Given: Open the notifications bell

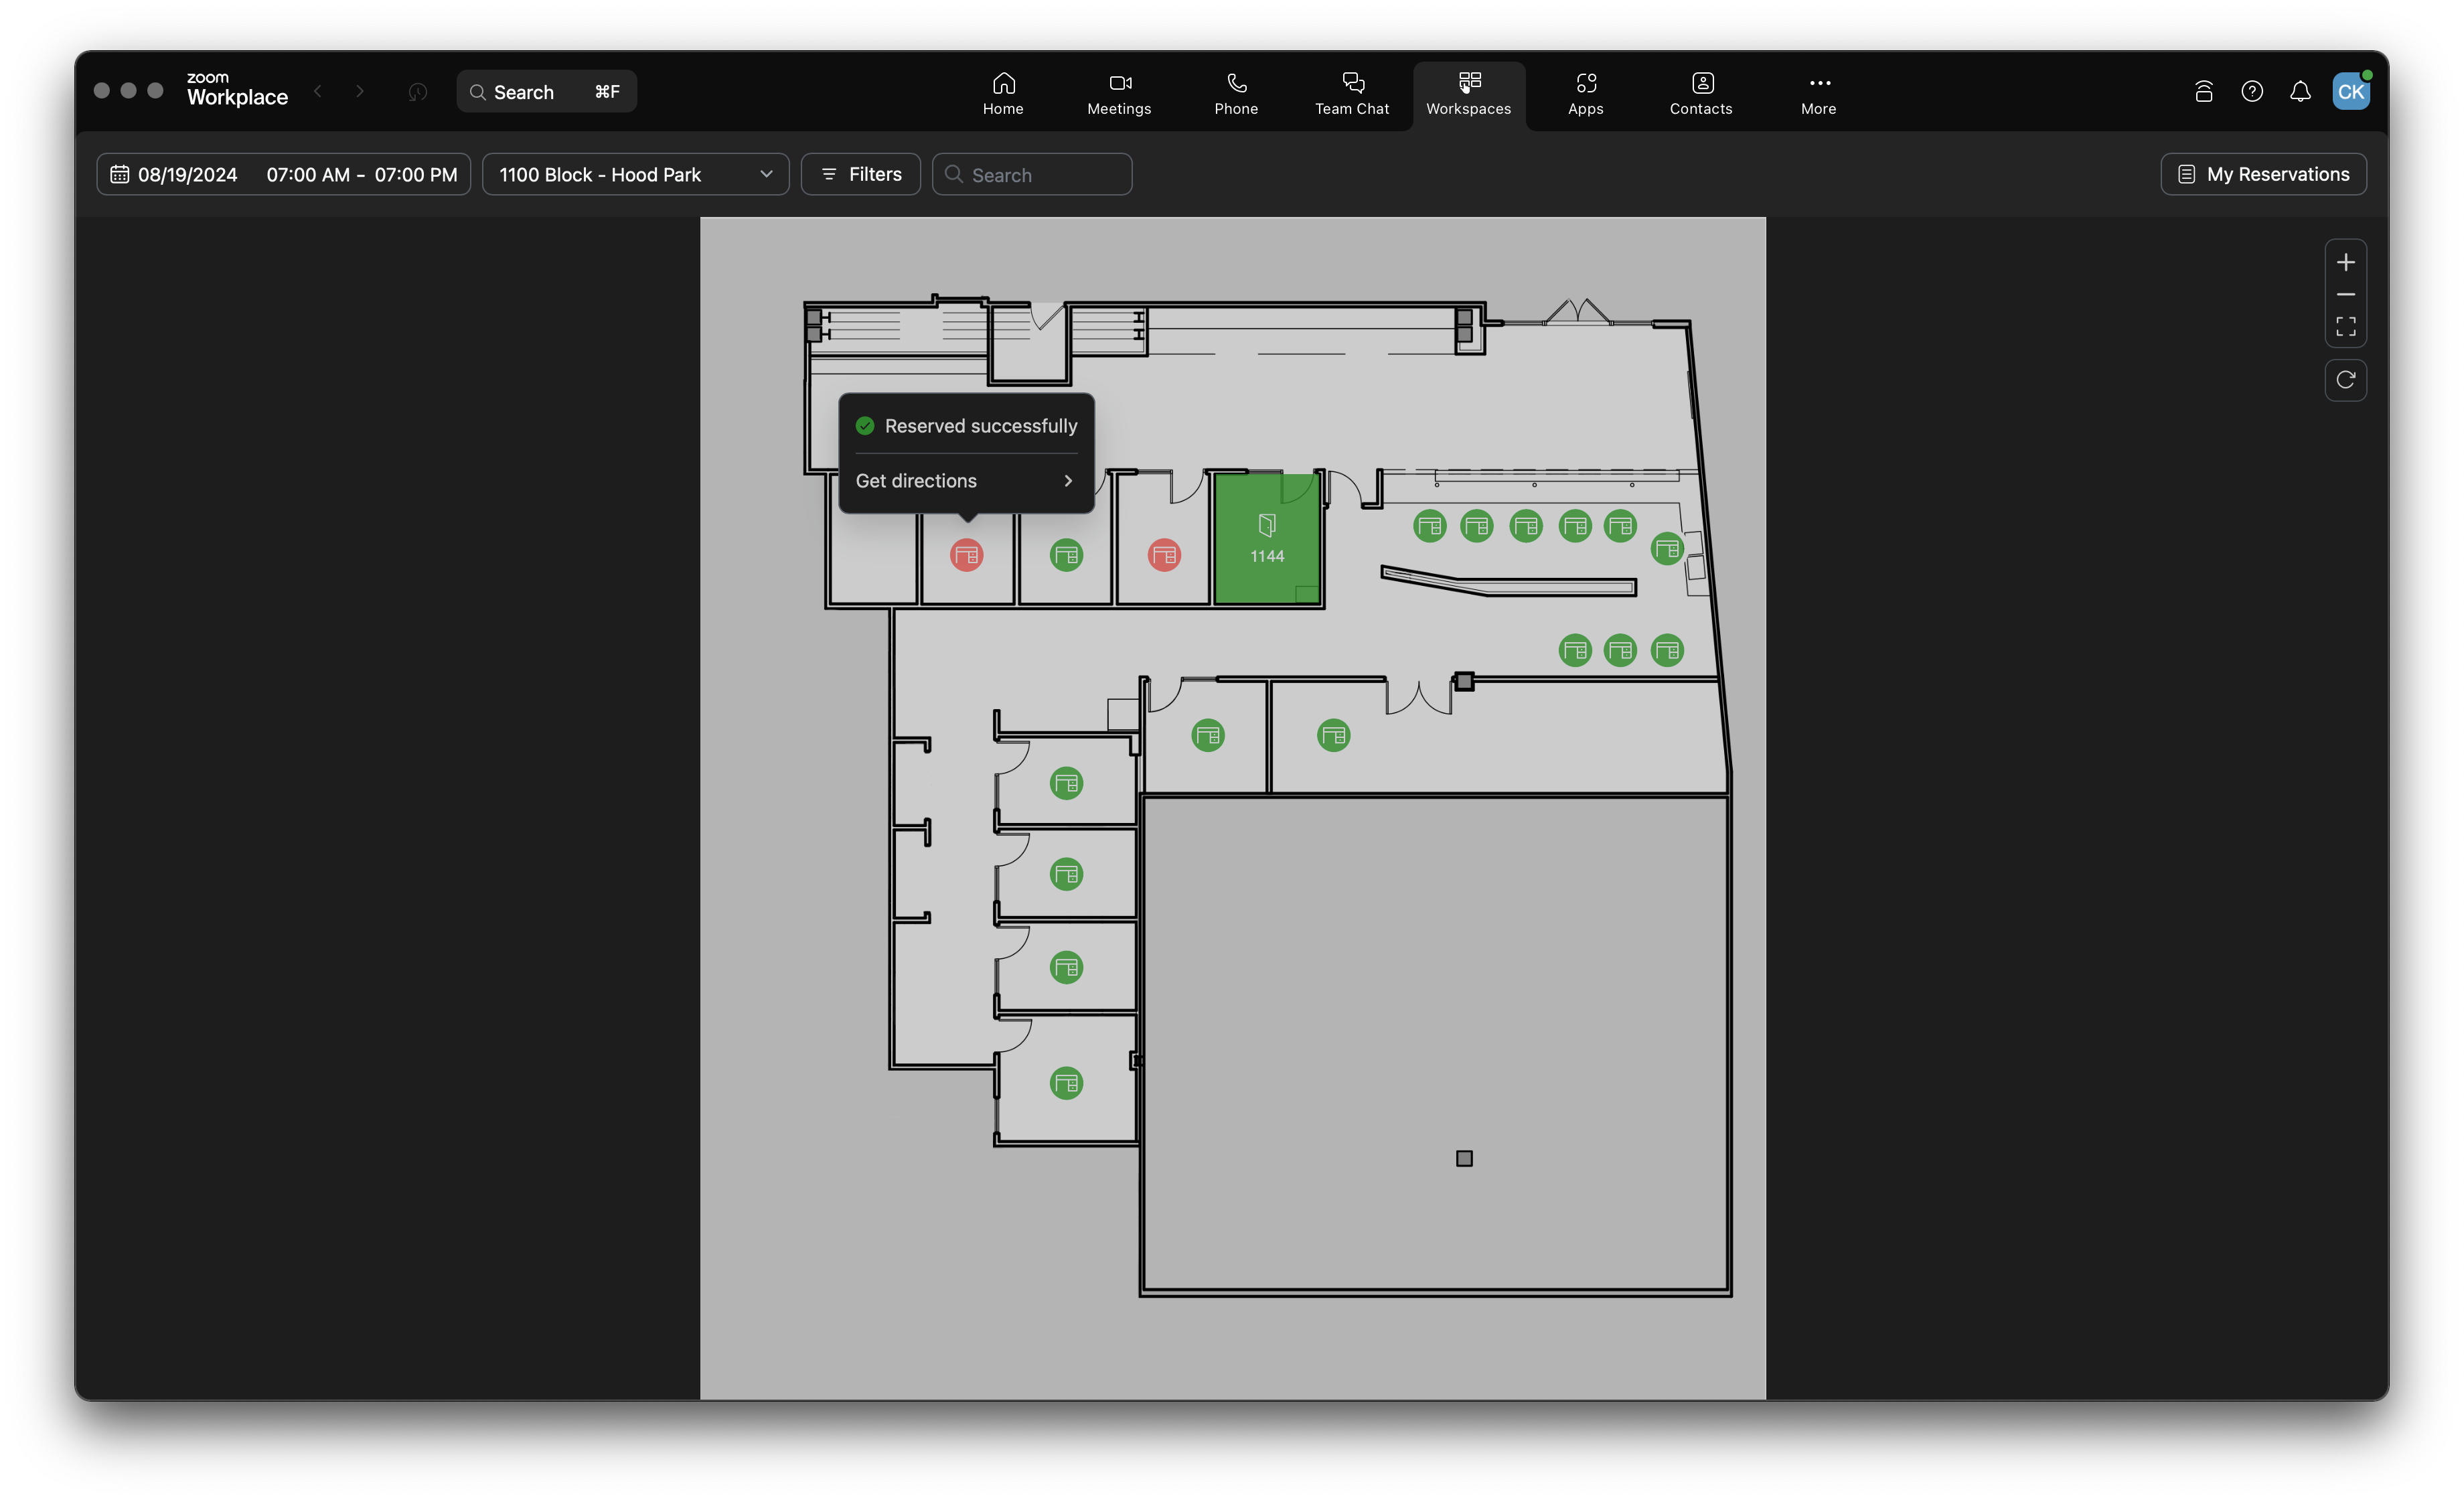Looking at the screenshot, I should (2299, 92).
